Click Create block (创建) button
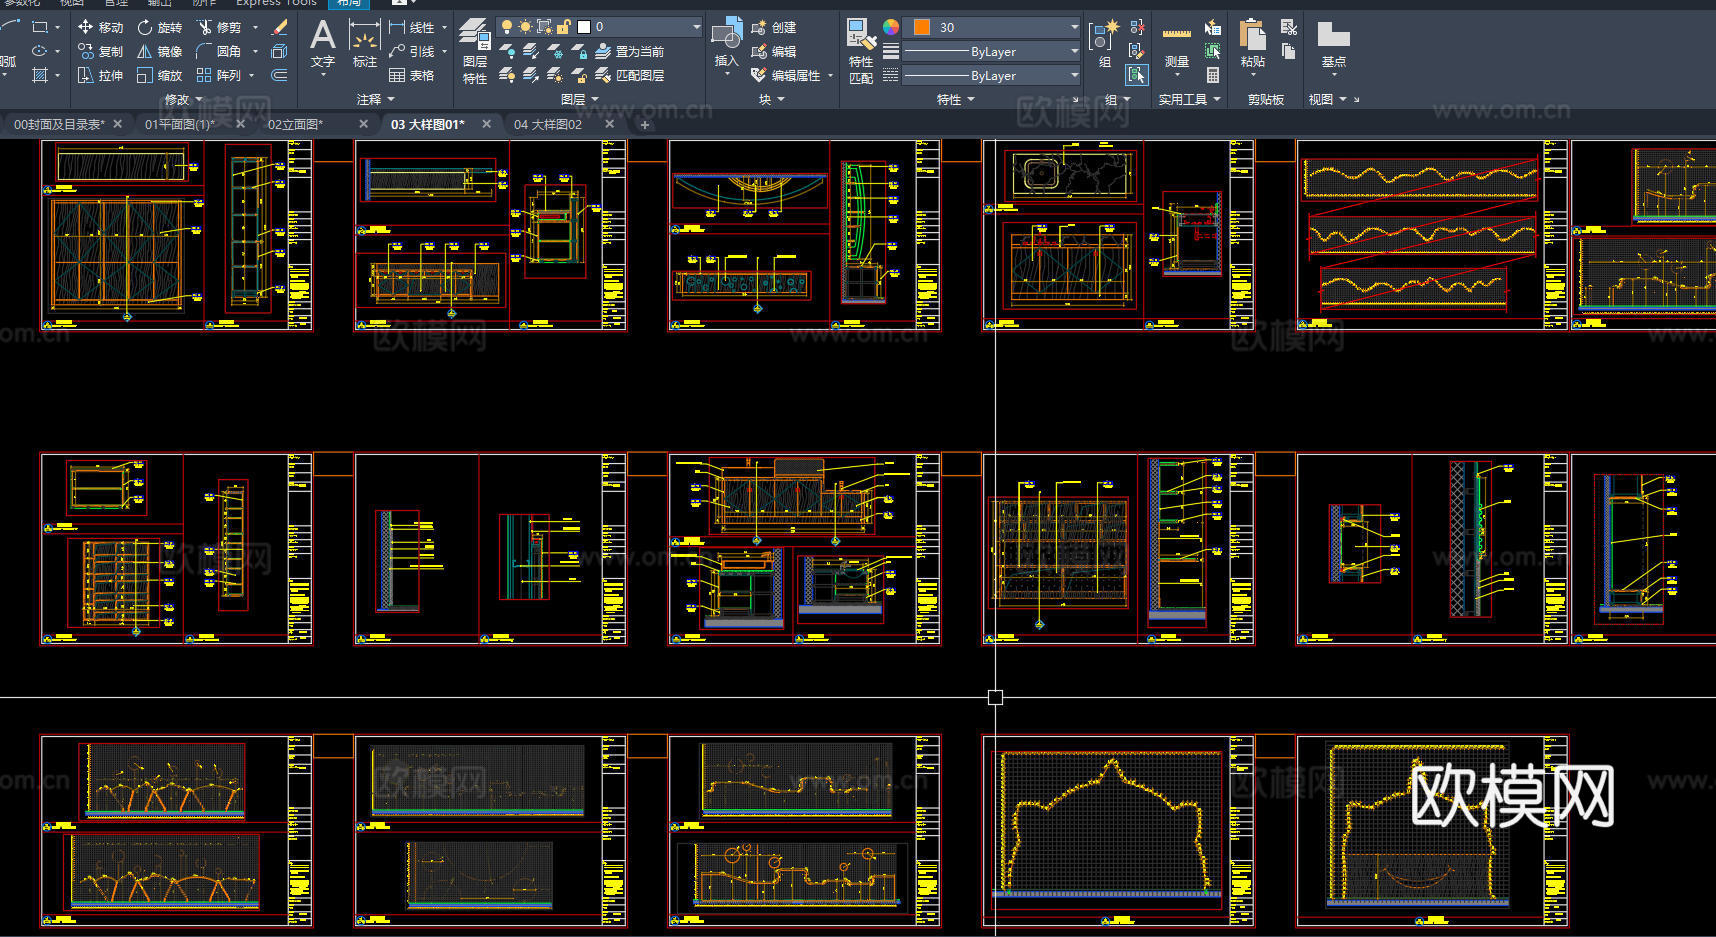Viewport: 1716px width, 937px height. (x=774, y=27)
